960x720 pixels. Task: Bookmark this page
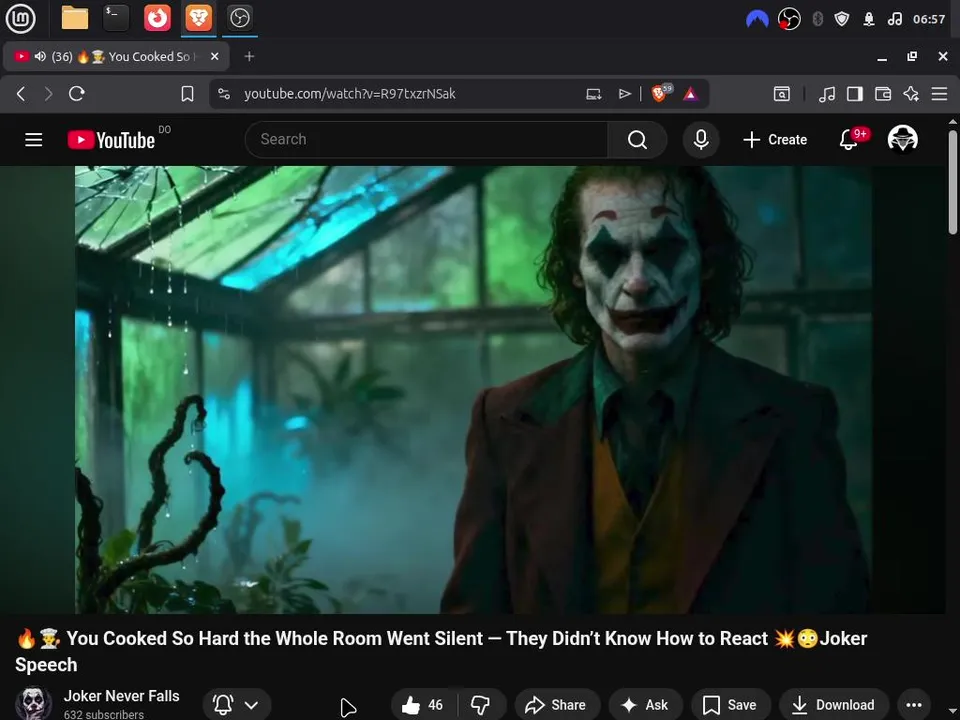187,94
